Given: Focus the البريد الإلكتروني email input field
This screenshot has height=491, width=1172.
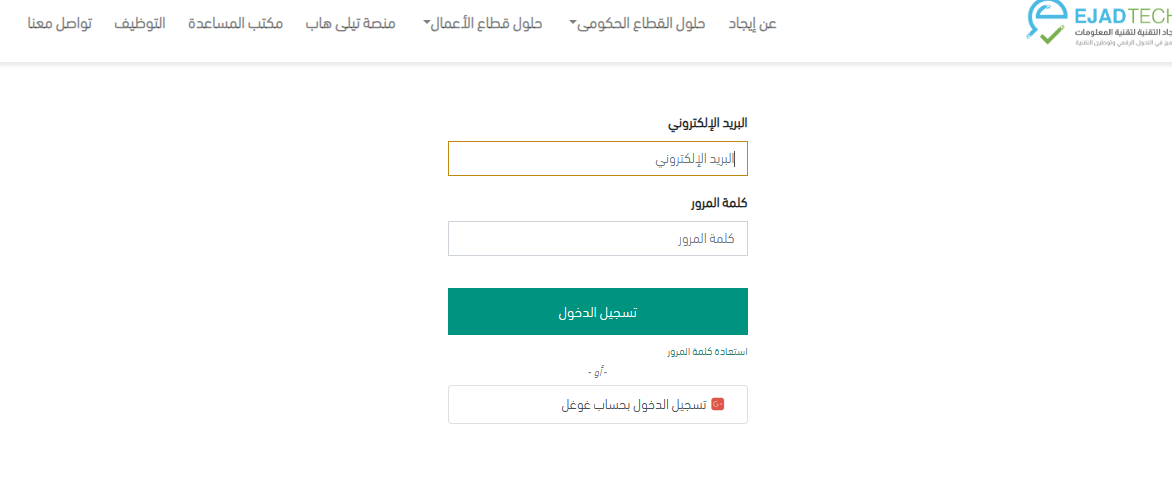Looking at the screenshot, I should tap(597, 158).
